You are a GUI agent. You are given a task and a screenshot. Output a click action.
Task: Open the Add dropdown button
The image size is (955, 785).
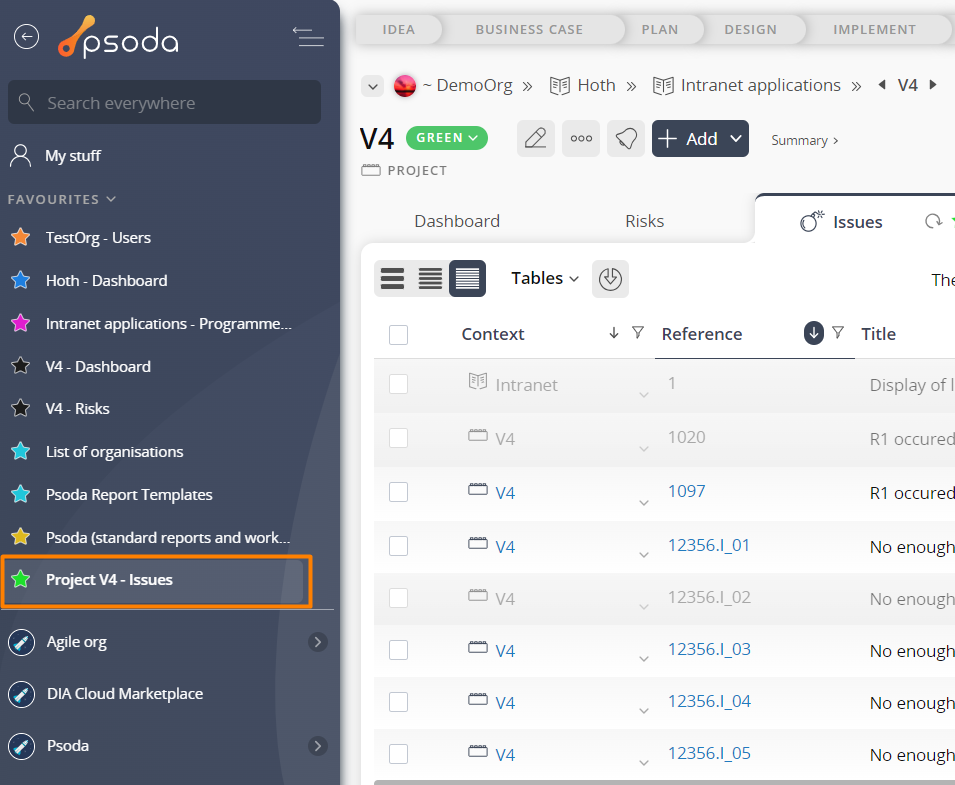click(700, 138)
